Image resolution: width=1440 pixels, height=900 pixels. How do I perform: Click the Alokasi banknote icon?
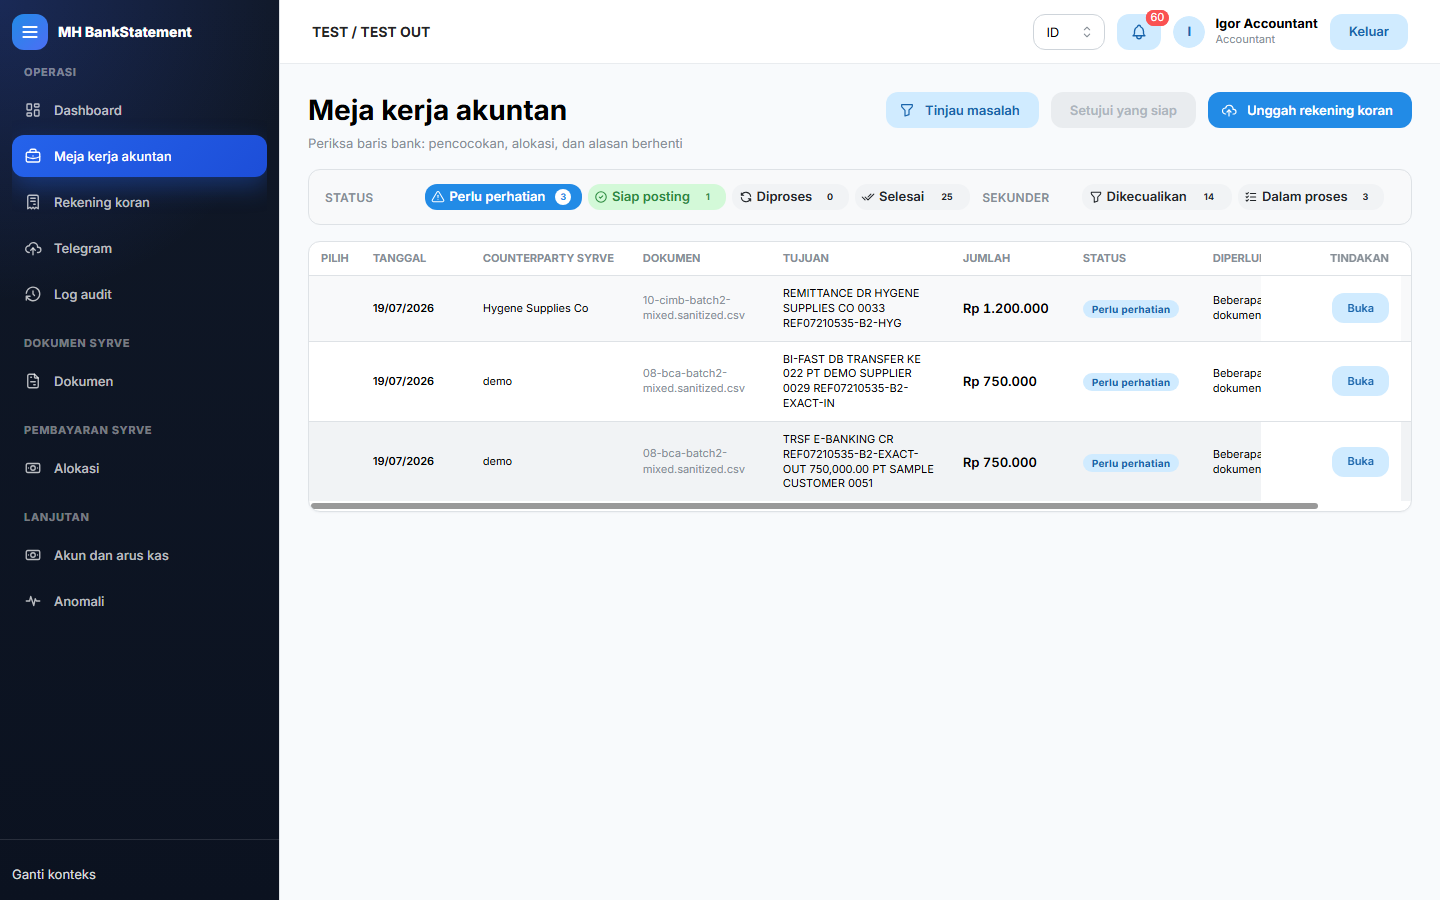click(x=33, y=468)
